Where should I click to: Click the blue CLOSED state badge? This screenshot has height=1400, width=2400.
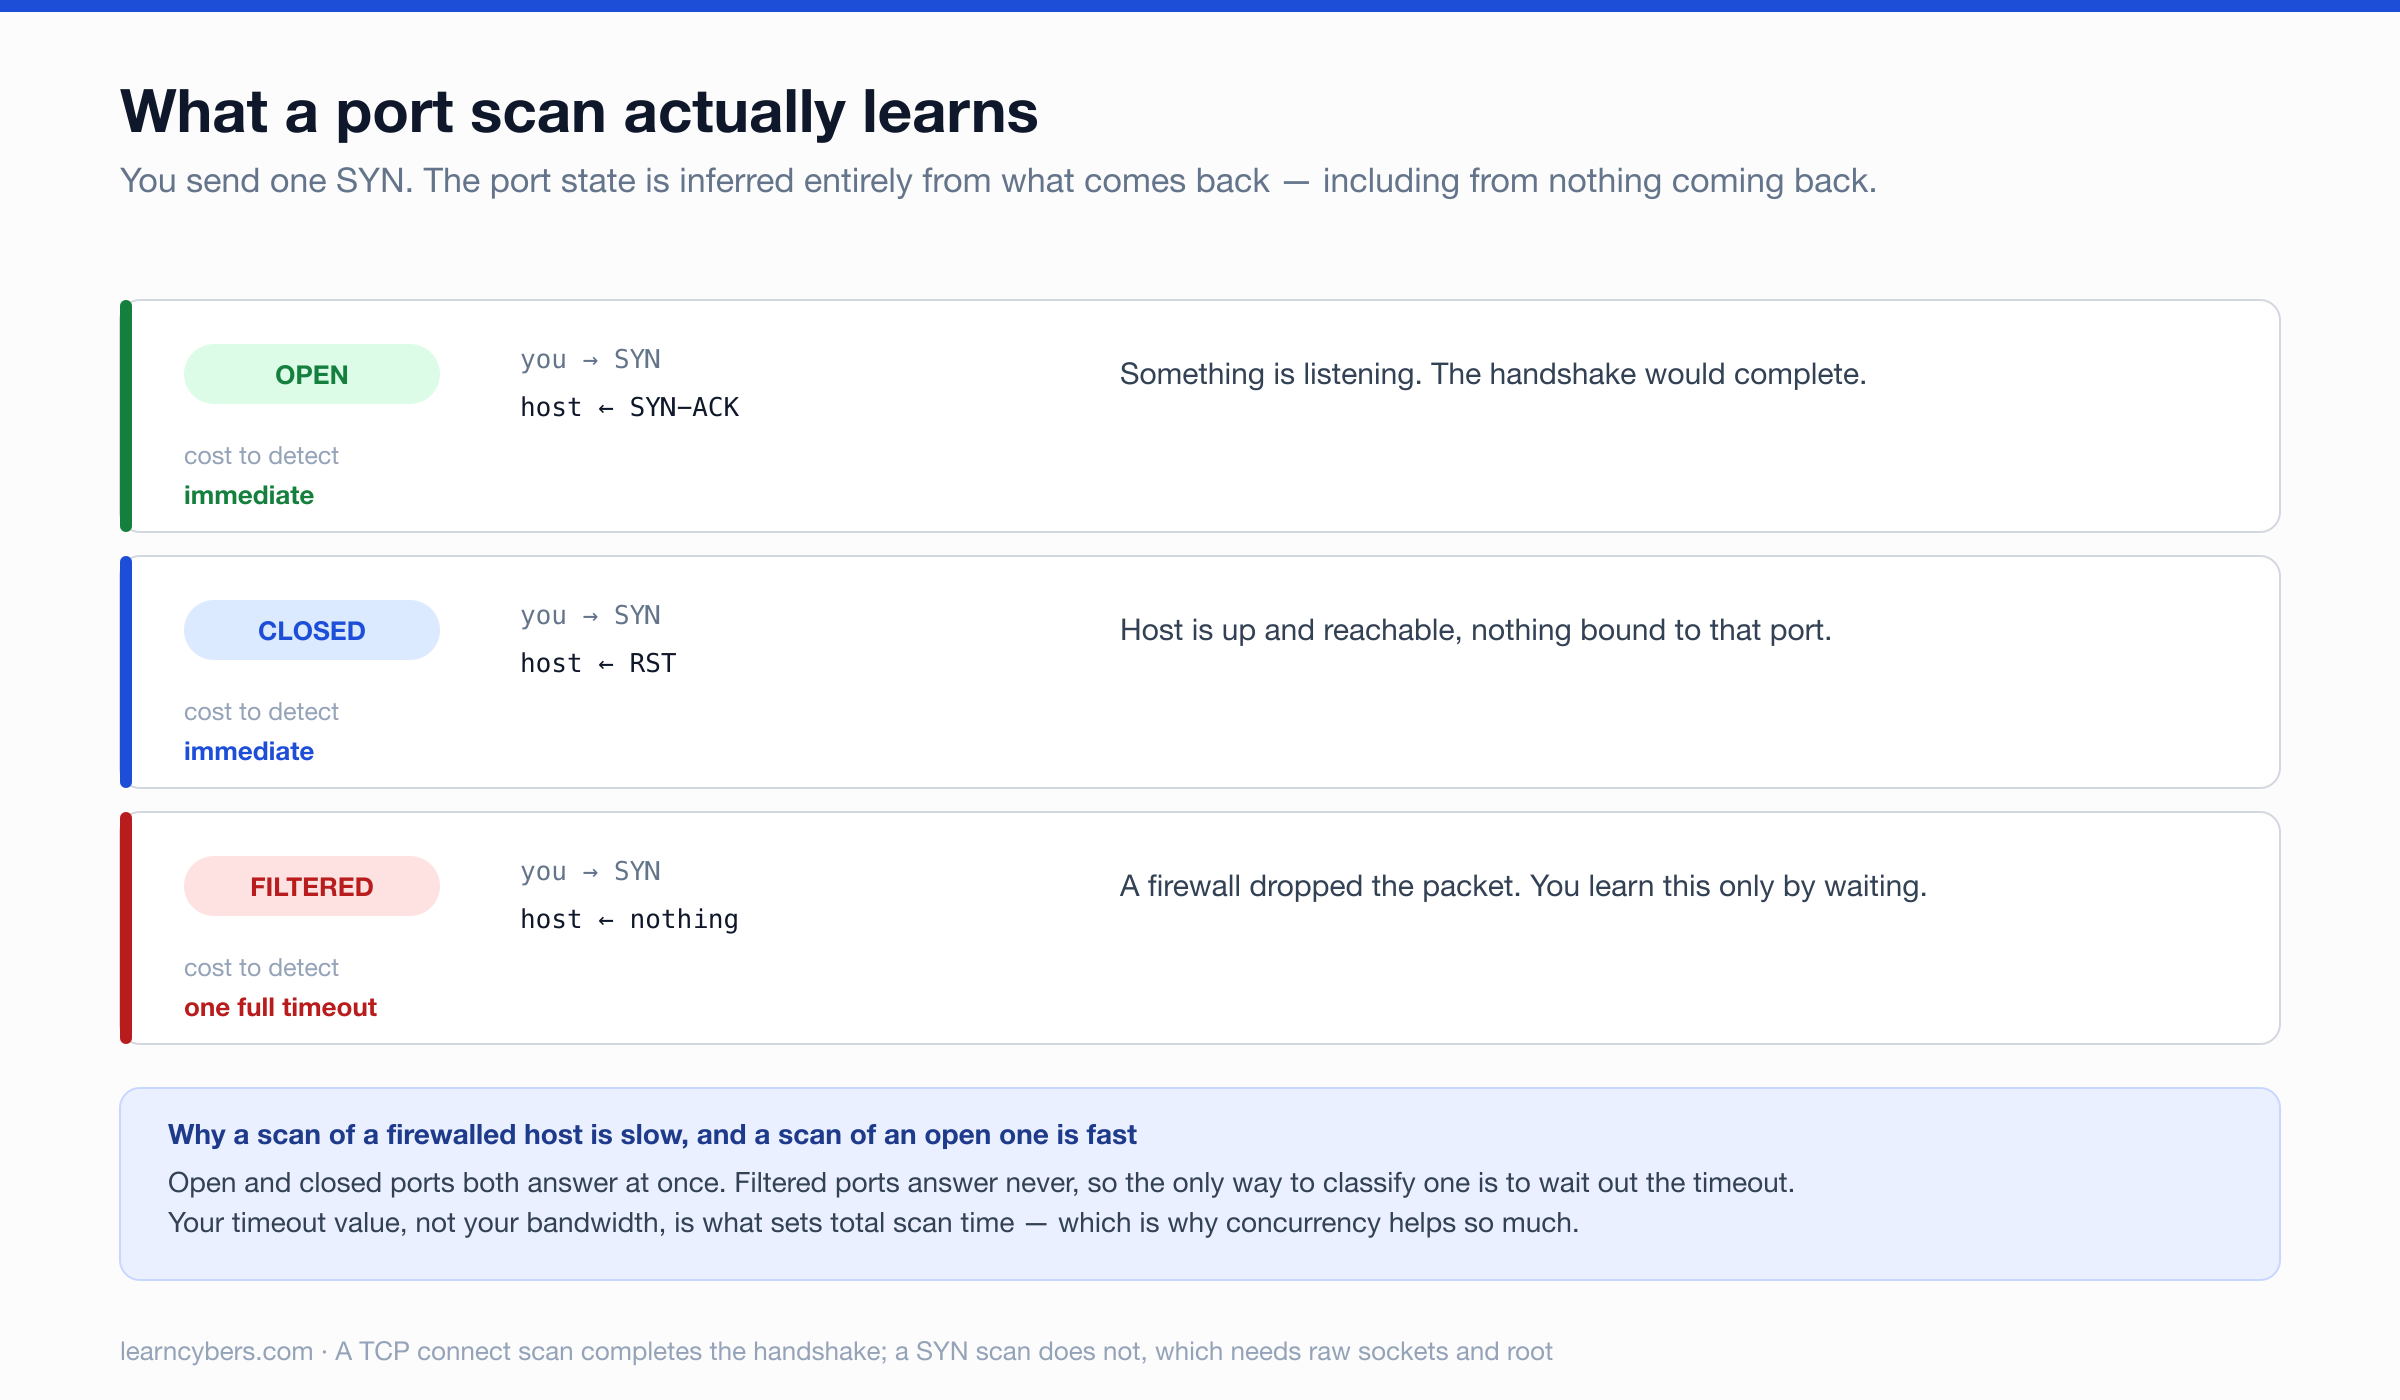pos(311,630)
